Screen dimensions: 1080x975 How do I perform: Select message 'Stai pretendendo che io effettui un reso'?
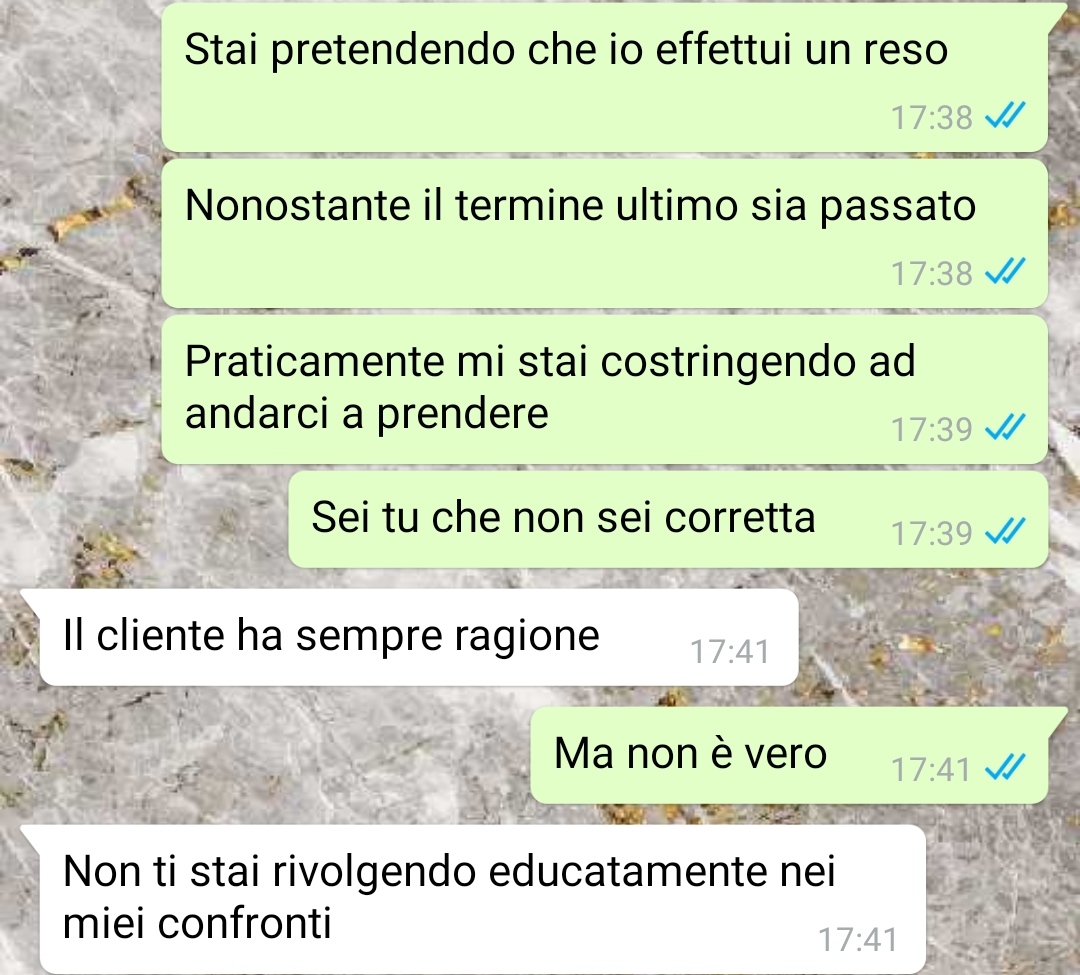pyautogui.click(x=605, y=76)
